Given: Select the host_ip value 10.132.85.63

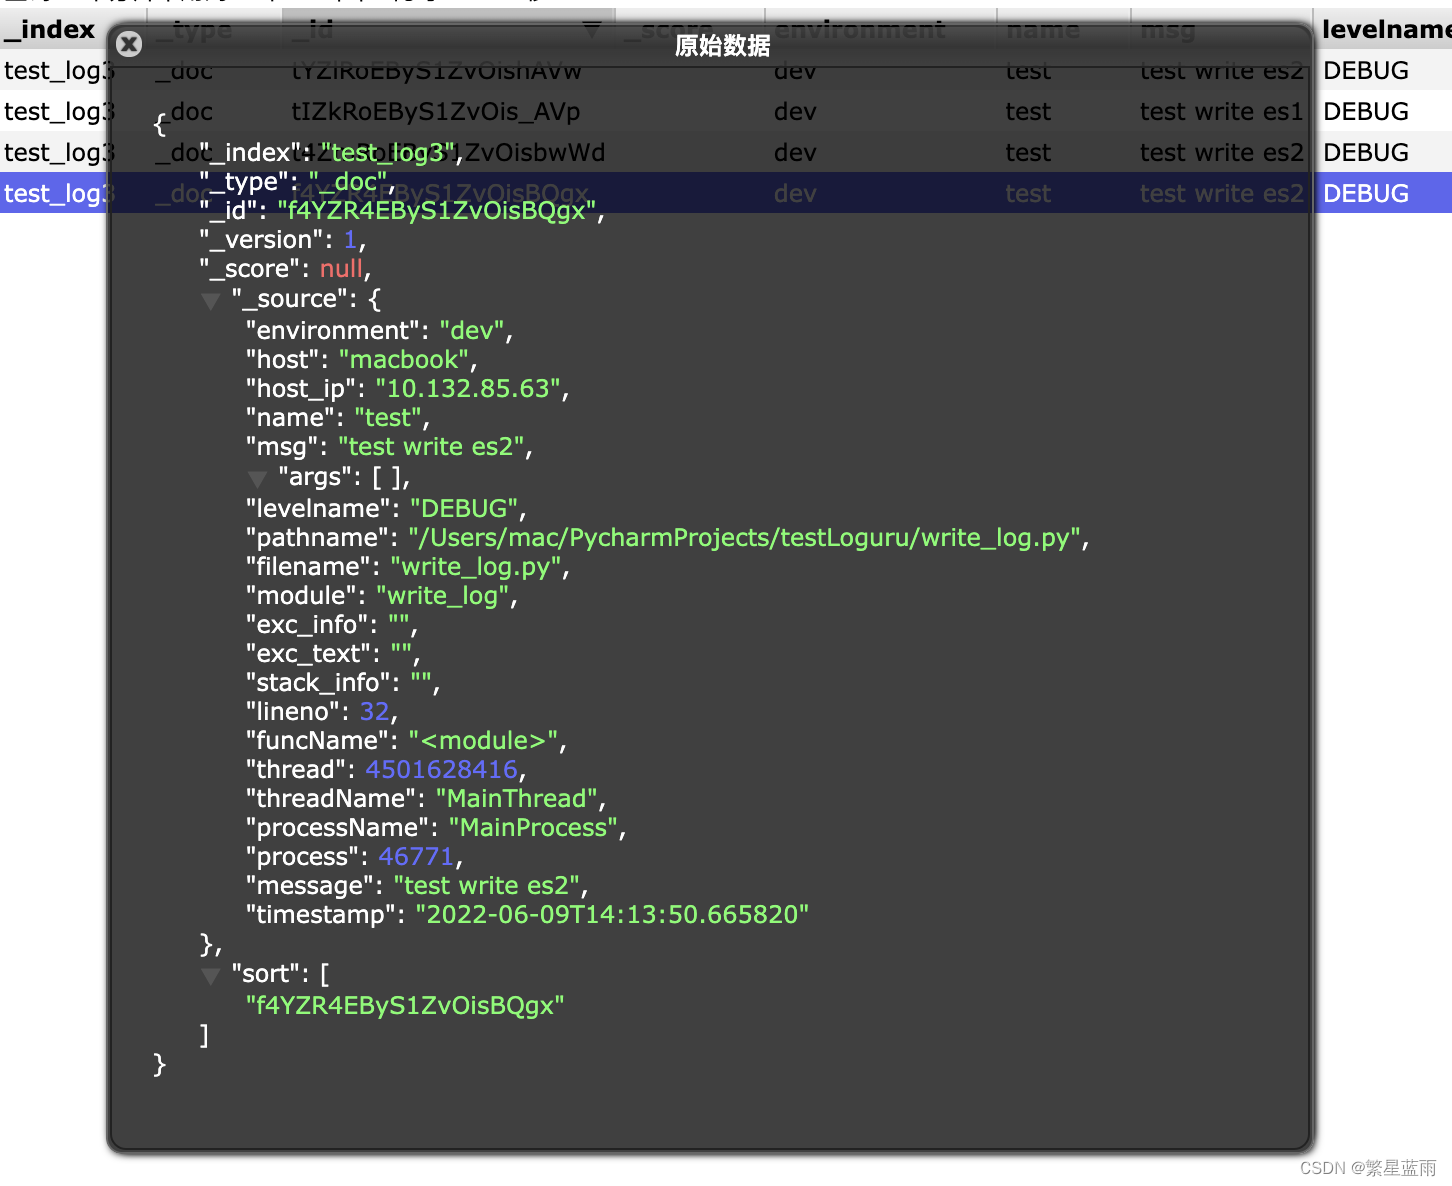Looking at the screenshot, I should pos(468,389).
